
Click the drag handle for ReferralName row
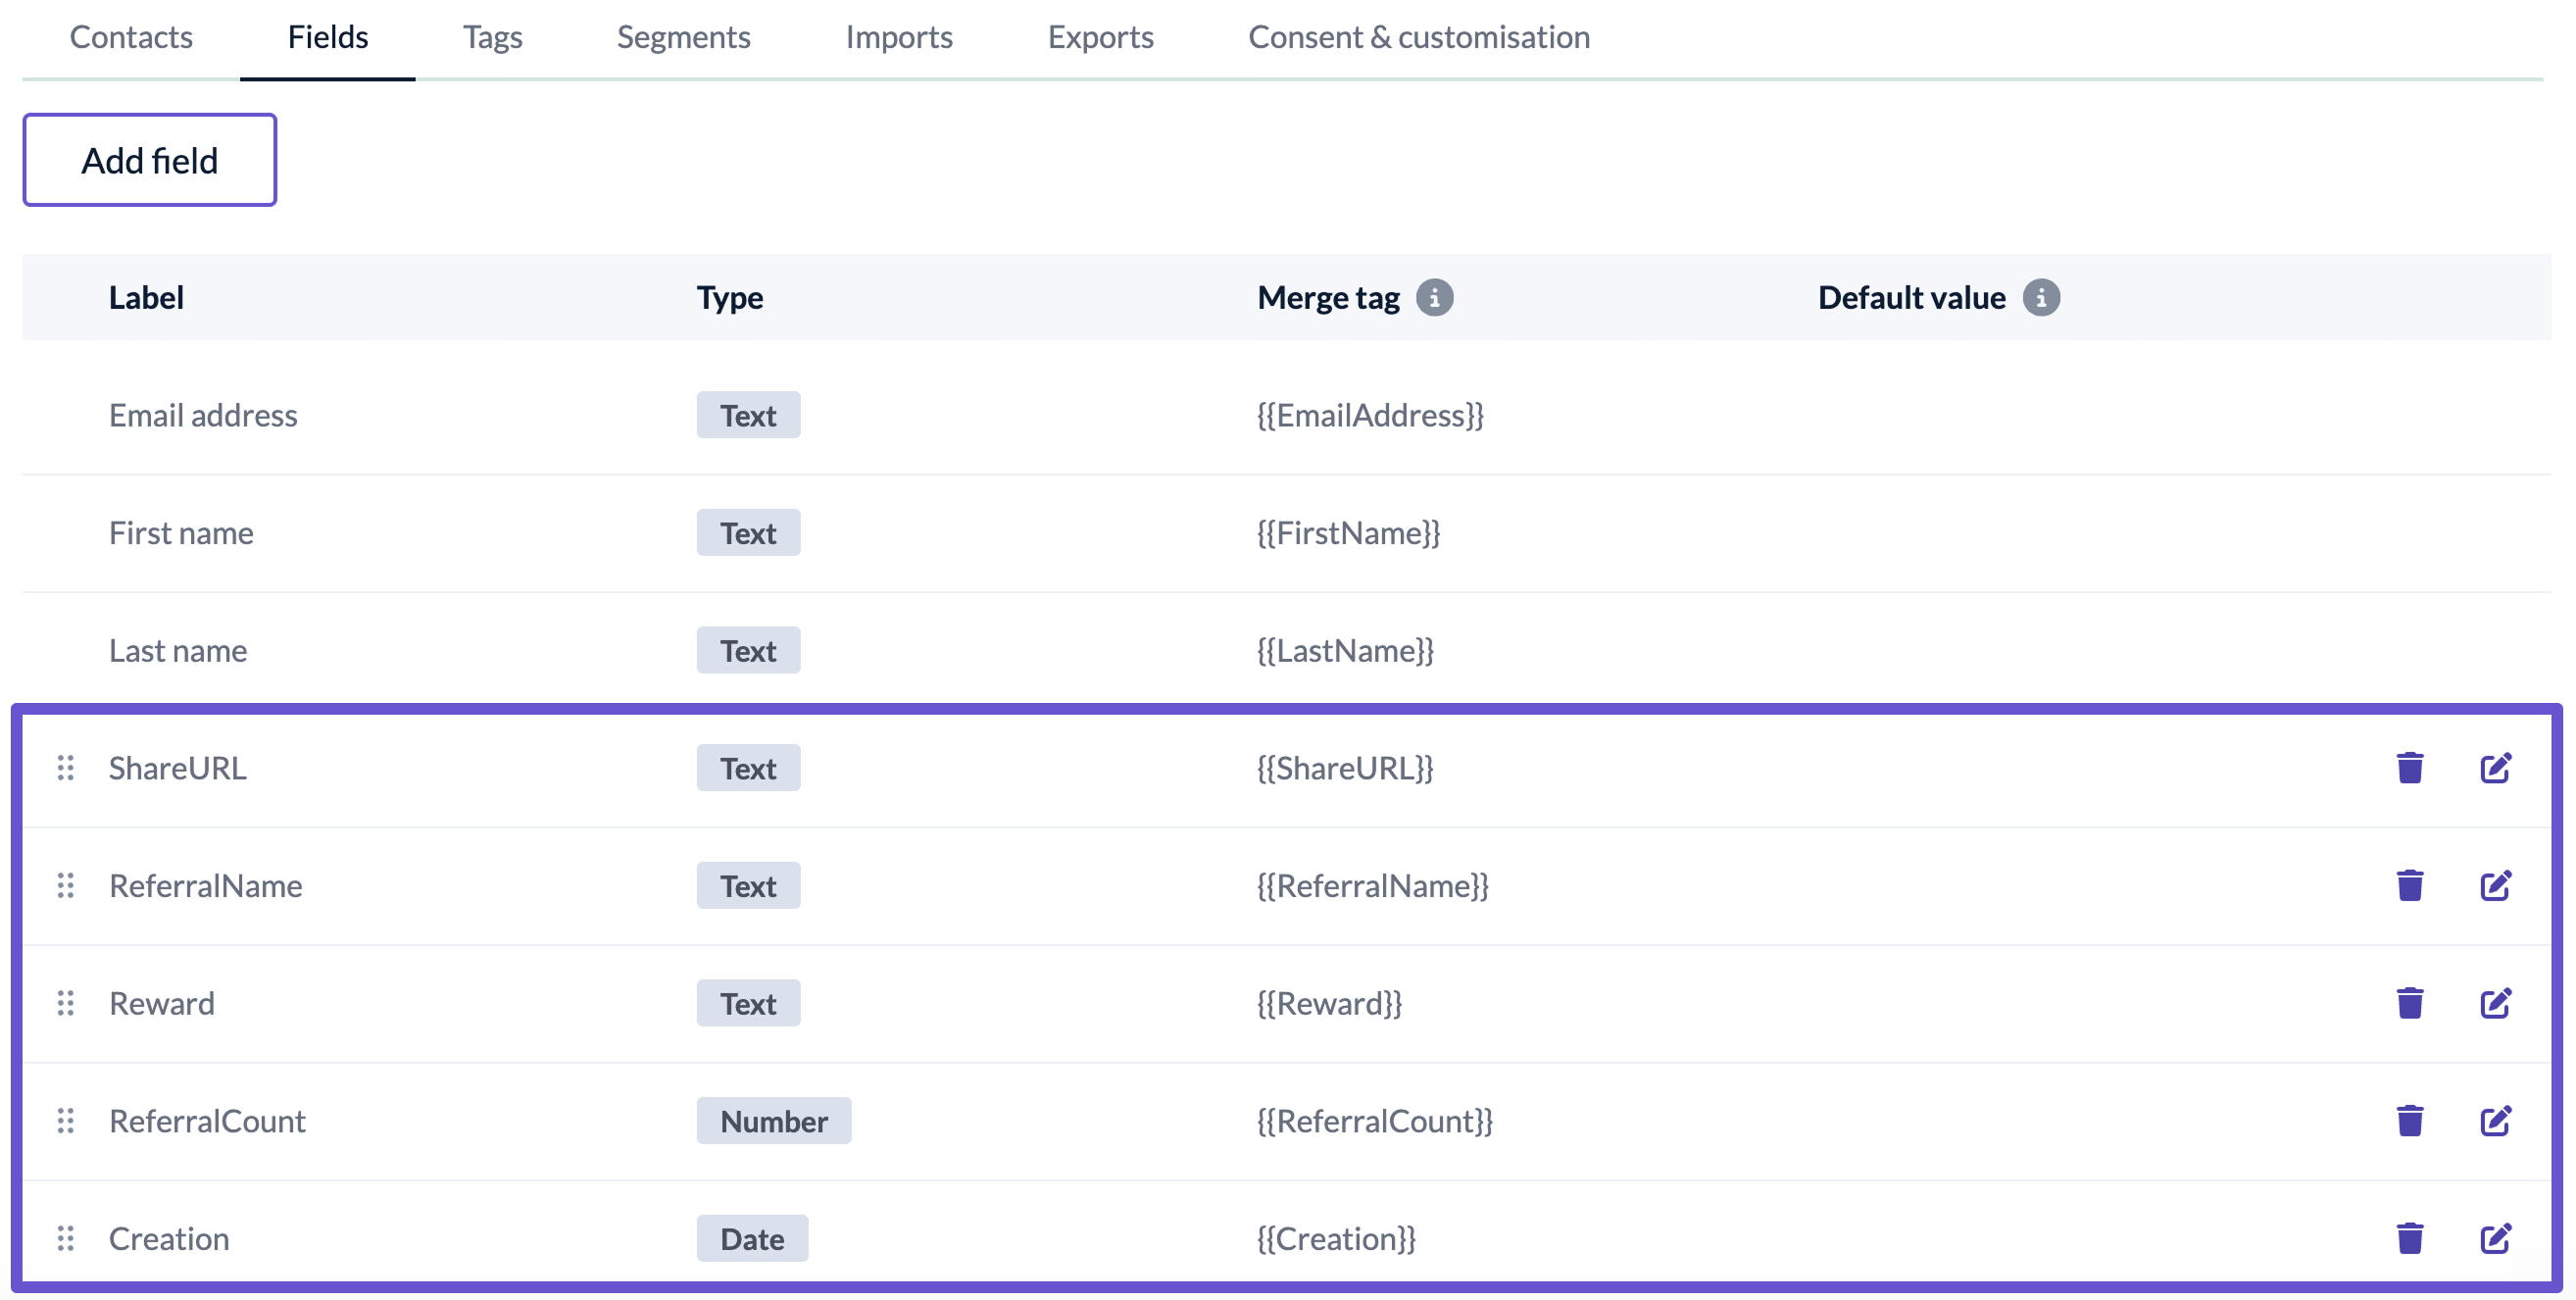pos(66,885)
